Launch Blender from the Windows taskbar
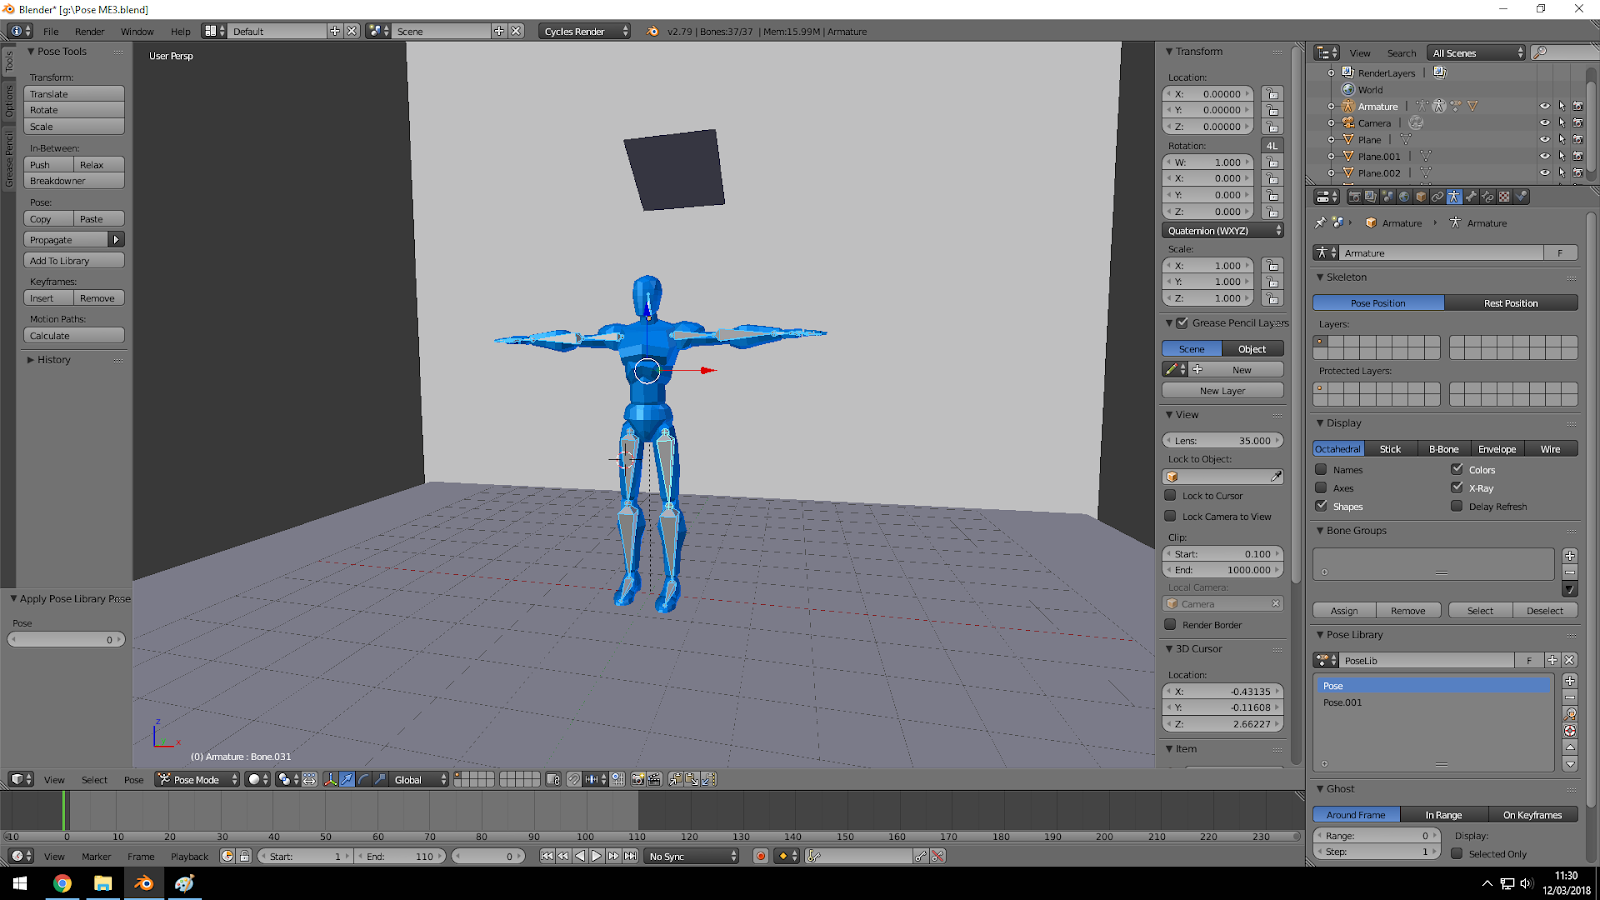Image resolution: width=1600 pixels, height=900 pixels. (143, 883)
